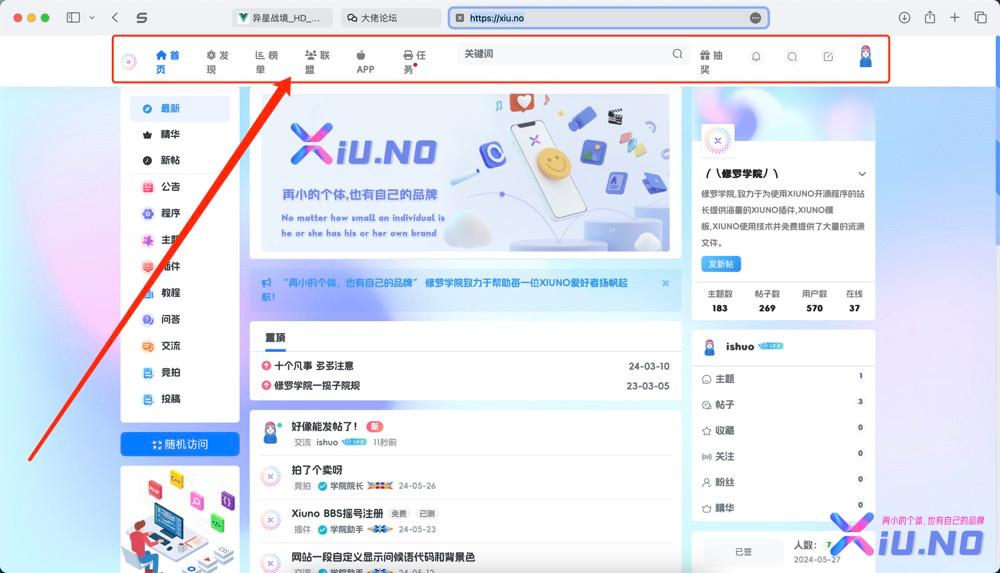Click the 发新帖 new post button
1000x573 pixels.
point(721,264)
